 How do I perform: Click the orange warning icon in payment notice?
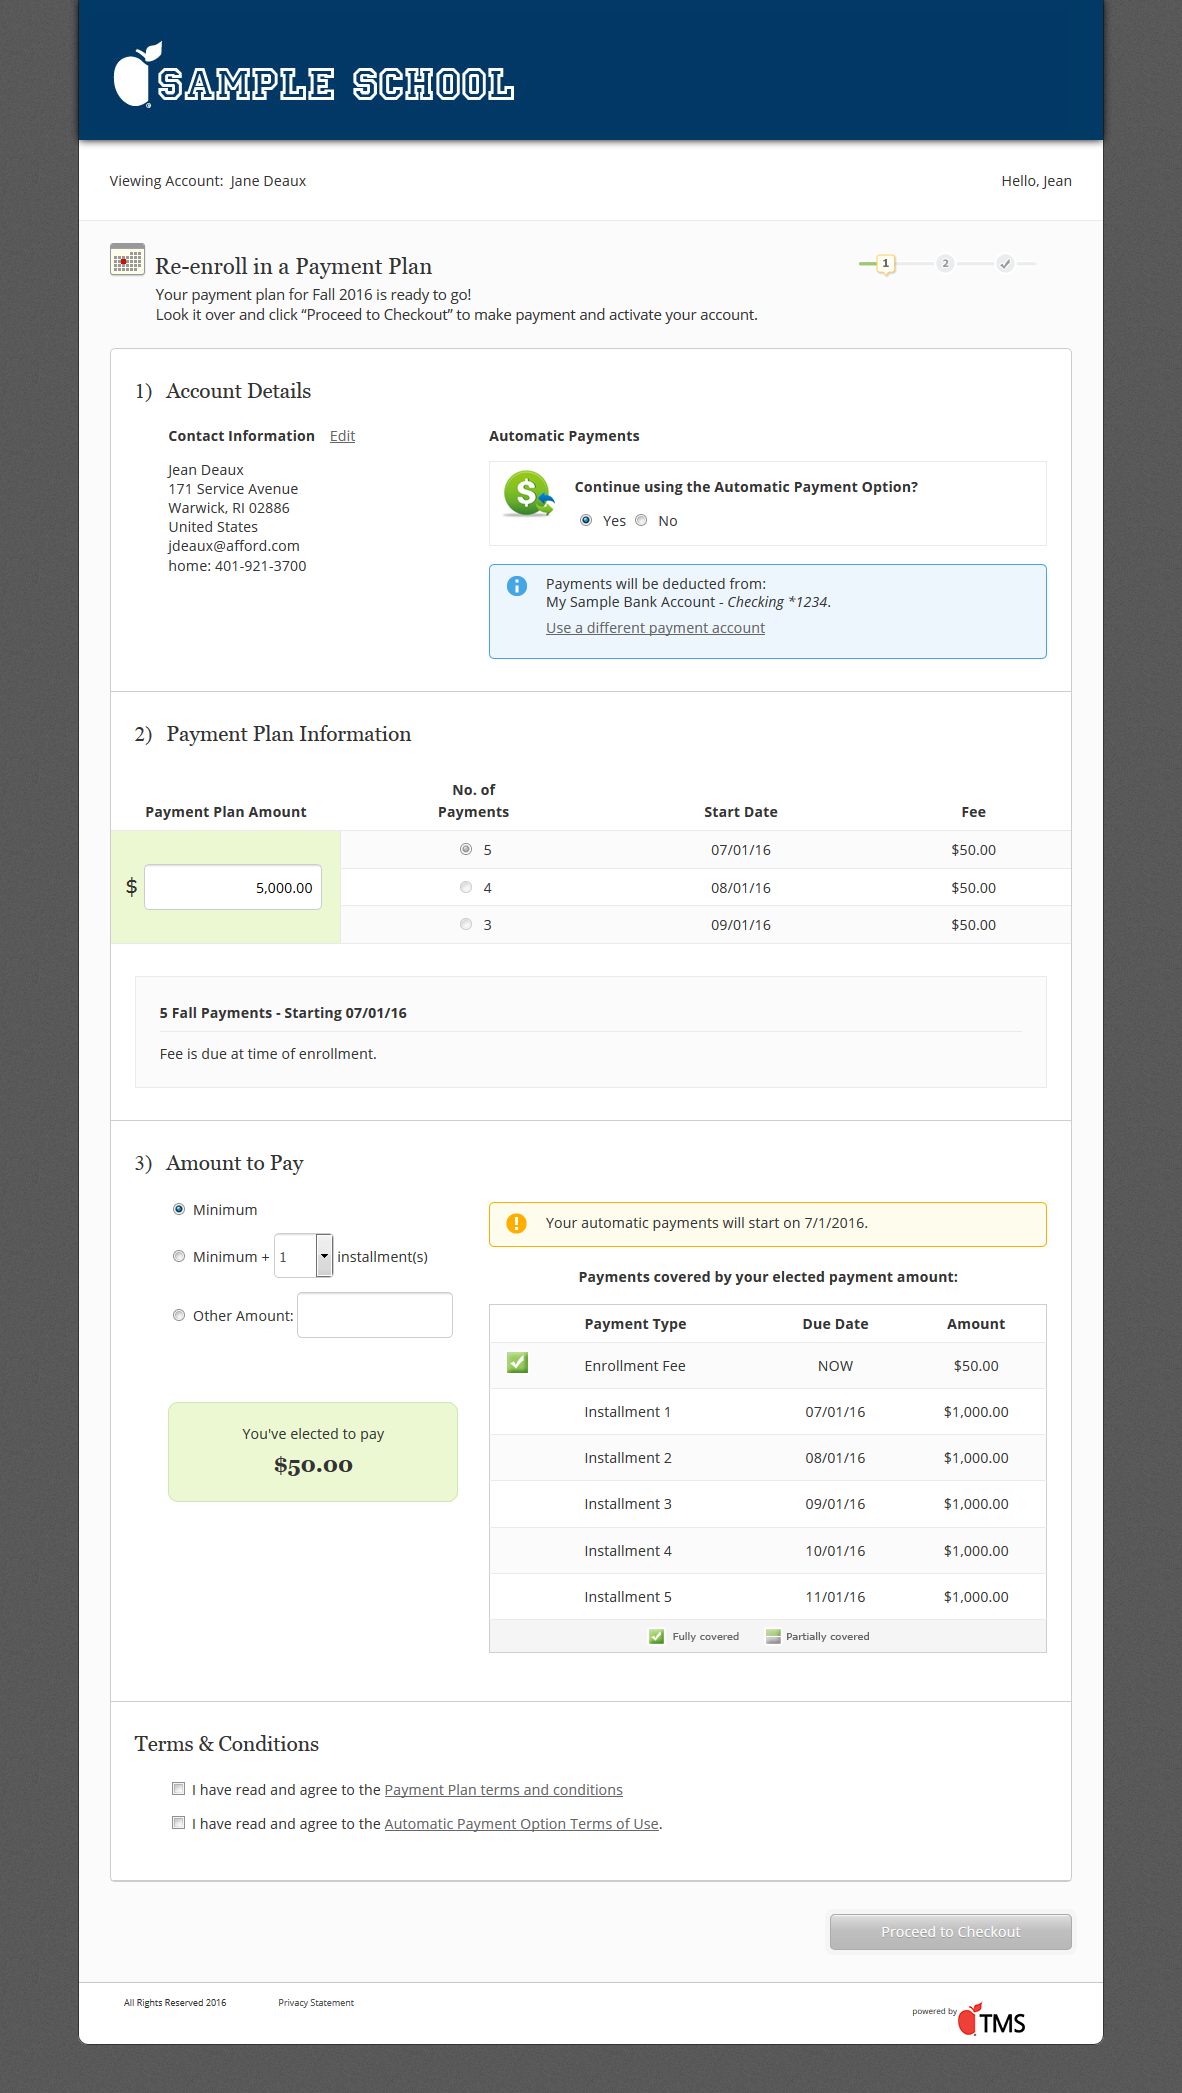tap(517, 1223)
